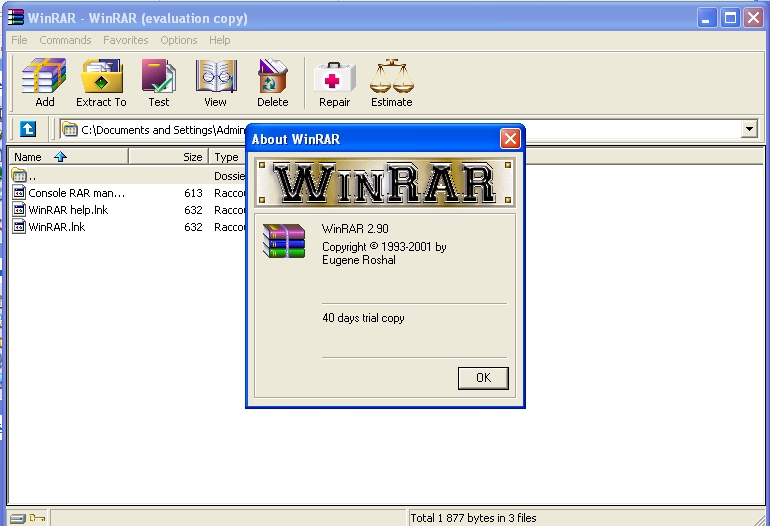The width and height of the screenshot is (770, 526).
Task: Click OK in About WinRAR dialog
Action: (483, 378)
